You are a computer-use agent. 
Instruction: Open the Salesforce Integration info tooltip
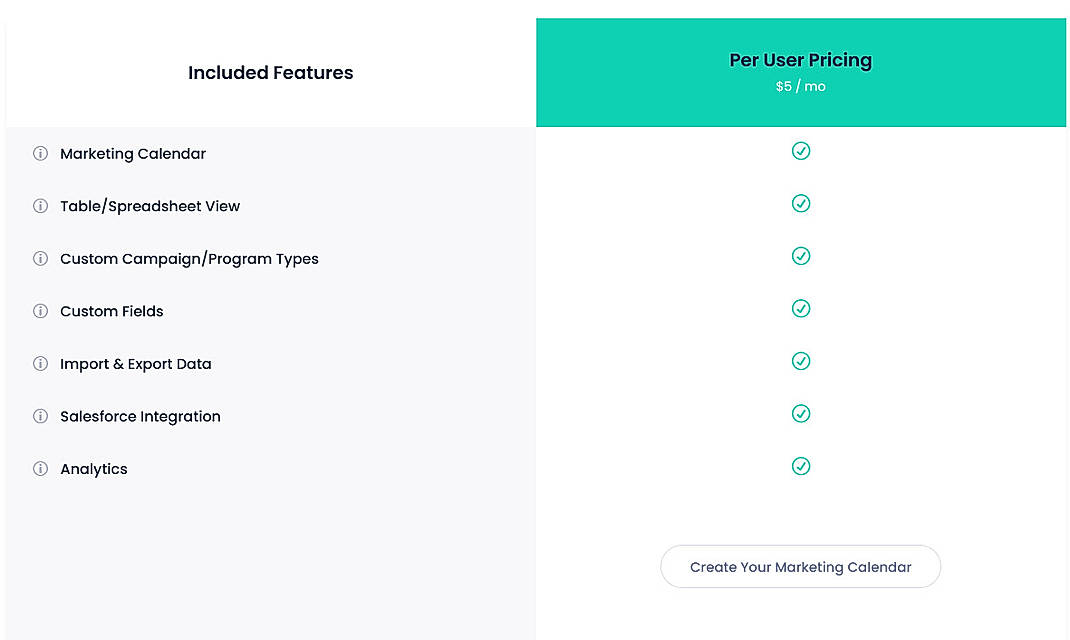pyautogui.click(x=40, y=416)
